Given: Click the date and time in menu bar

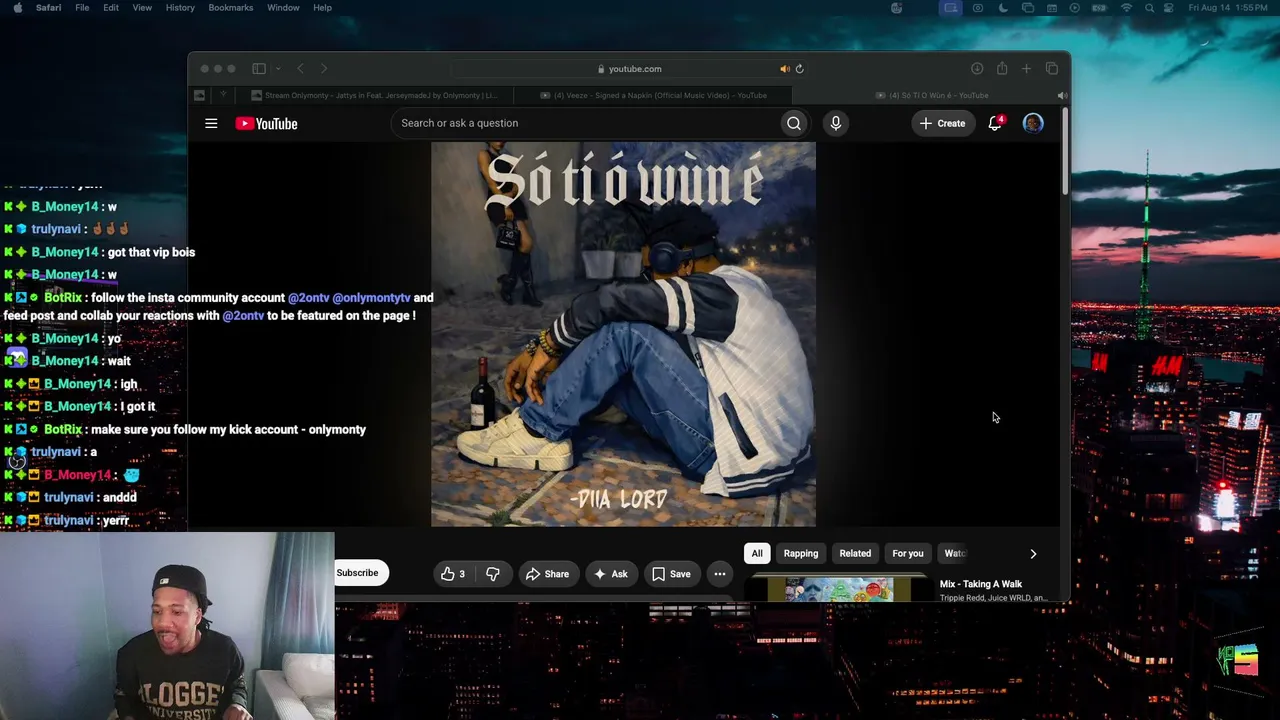Looking at the screenshot, I should coord(1230,8).
